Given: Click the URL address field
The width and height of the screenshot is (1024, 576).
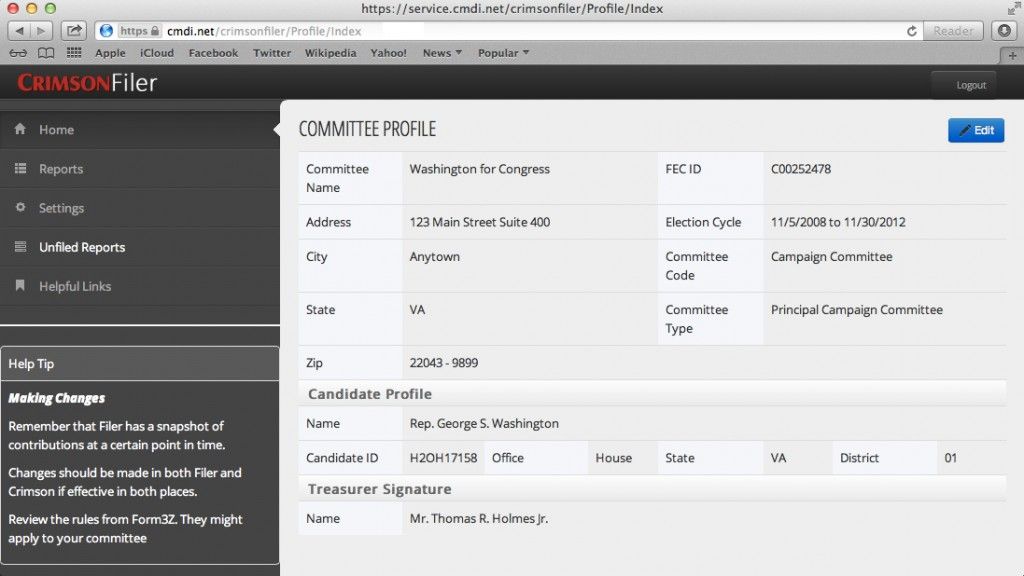Looking at the screenshot, I should click(x=509, y=31).
